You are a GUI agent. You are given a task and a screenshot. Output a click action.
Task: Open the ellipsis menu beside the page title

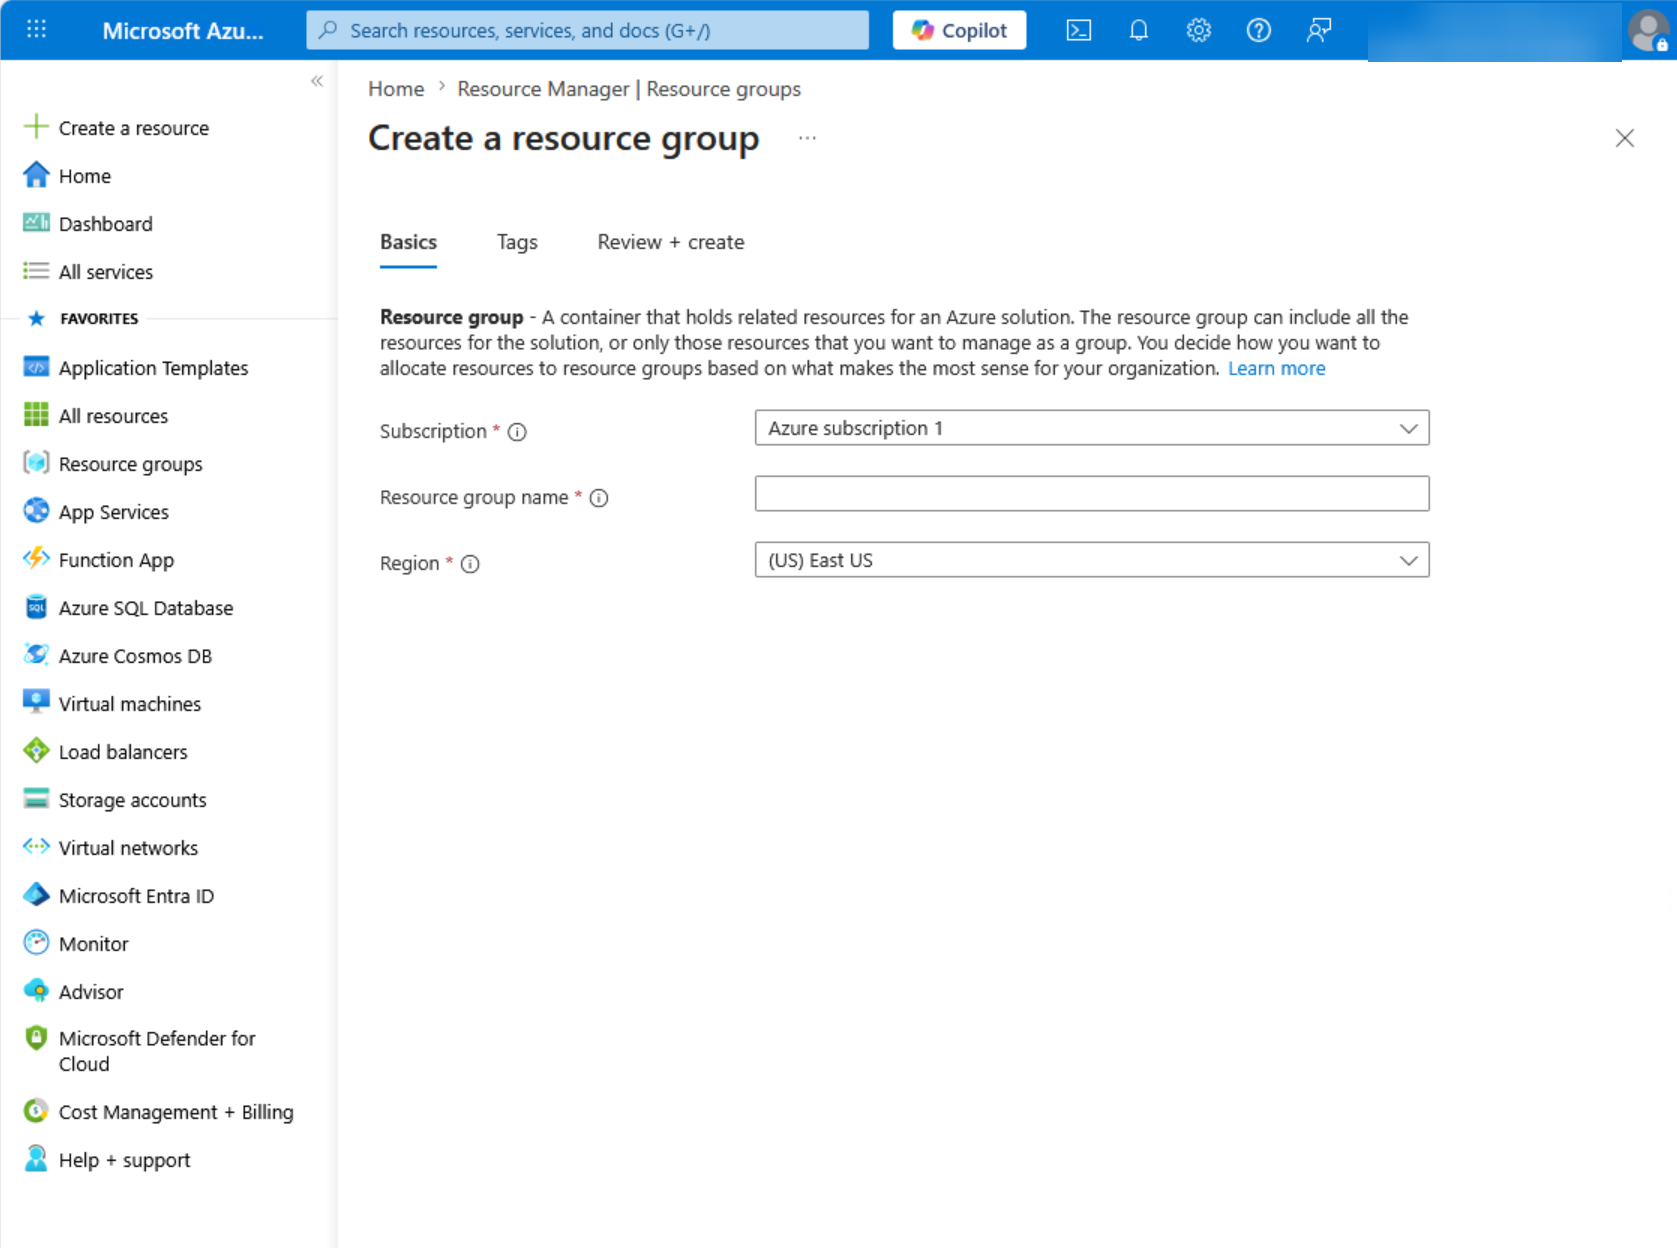tap(807, 138)
